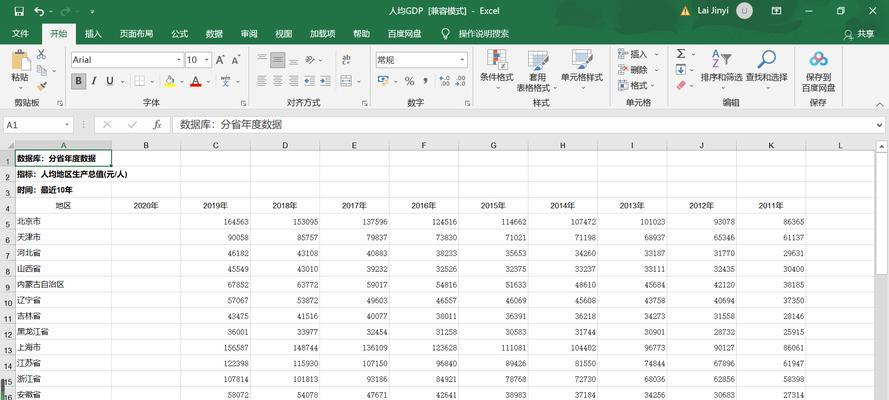The width and height of the screenshot is (889, 400).
Task: Toggle Bold formatting
Action: click(78, 81)
